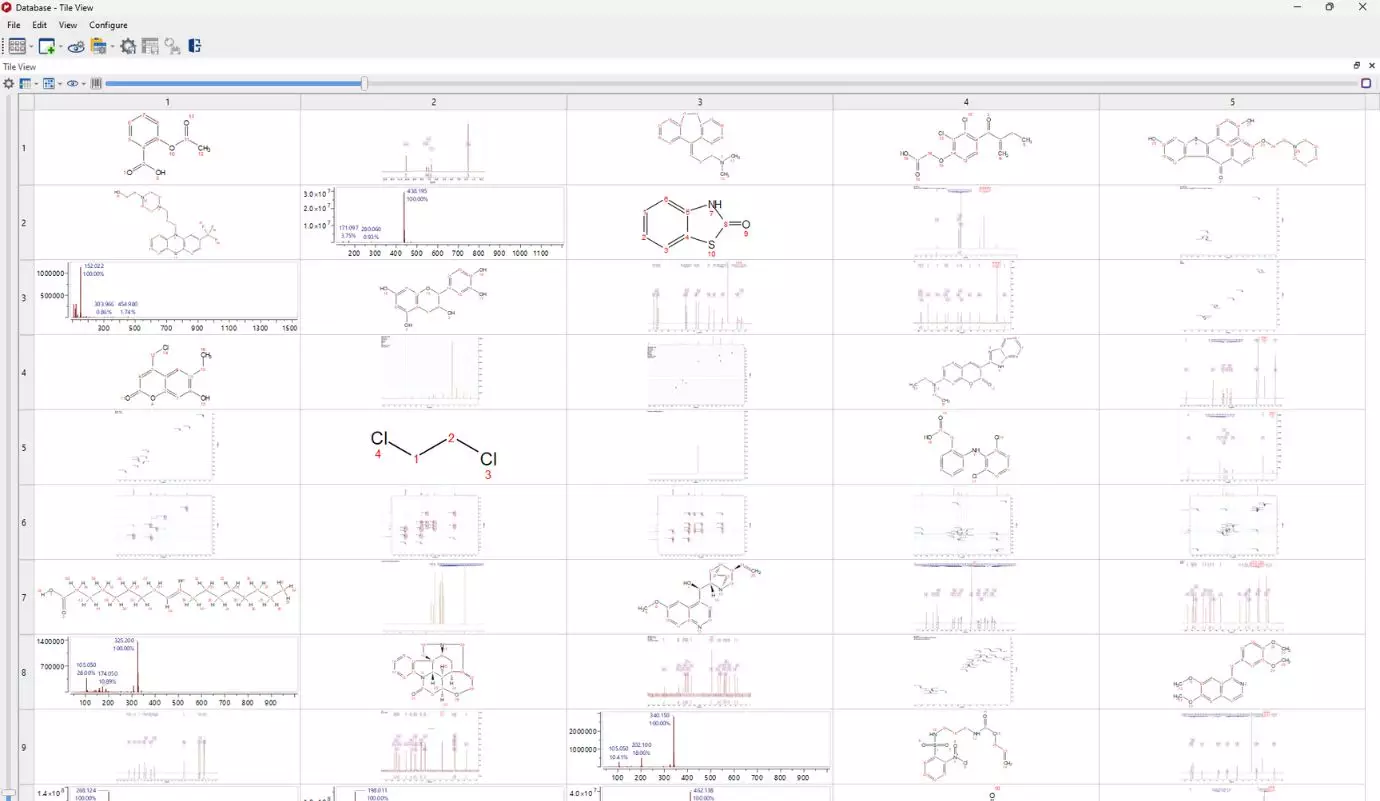Image resolution: width=1380 pixels, height=801 pixels.
Task: Expand the dropdown arrow beside tile grid icon
Action: pyautogui.click(x=31, y=47)
